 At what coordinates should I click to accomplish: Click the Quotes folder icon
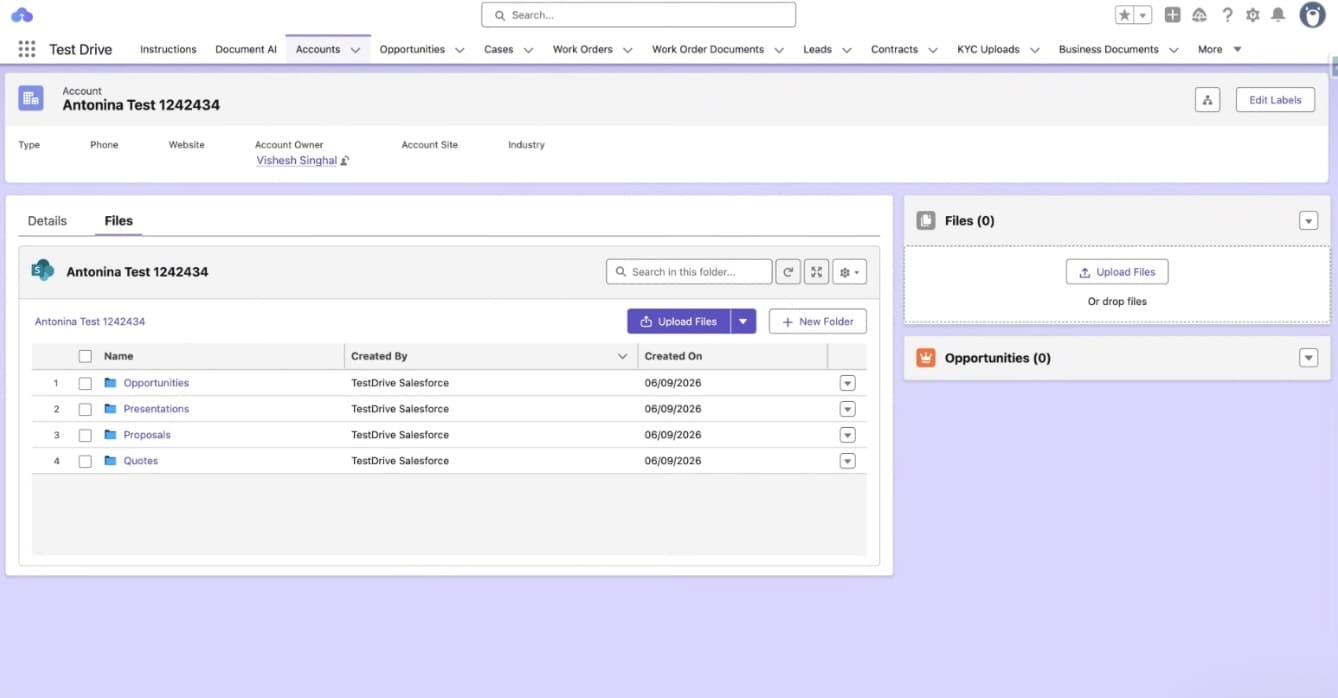pos(111,461)
